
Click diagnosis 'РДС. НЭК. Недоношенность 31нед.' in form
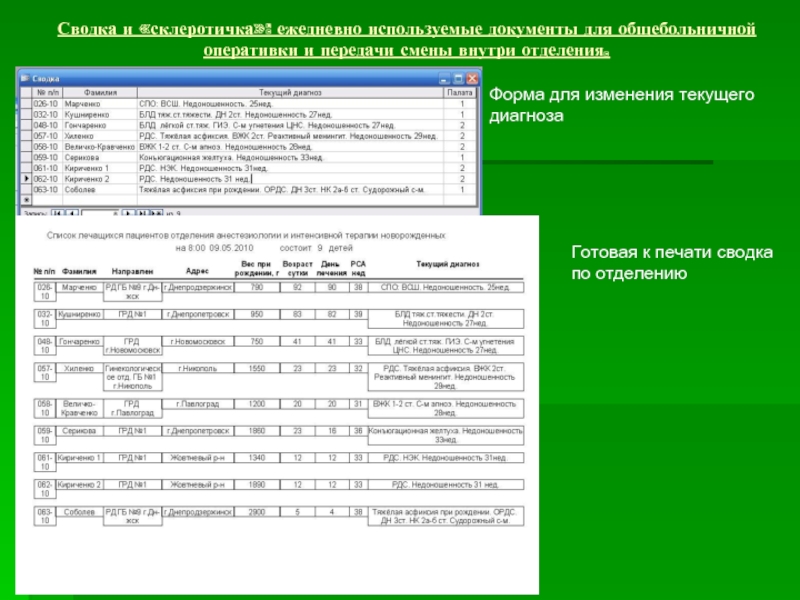tap(290, 168)
